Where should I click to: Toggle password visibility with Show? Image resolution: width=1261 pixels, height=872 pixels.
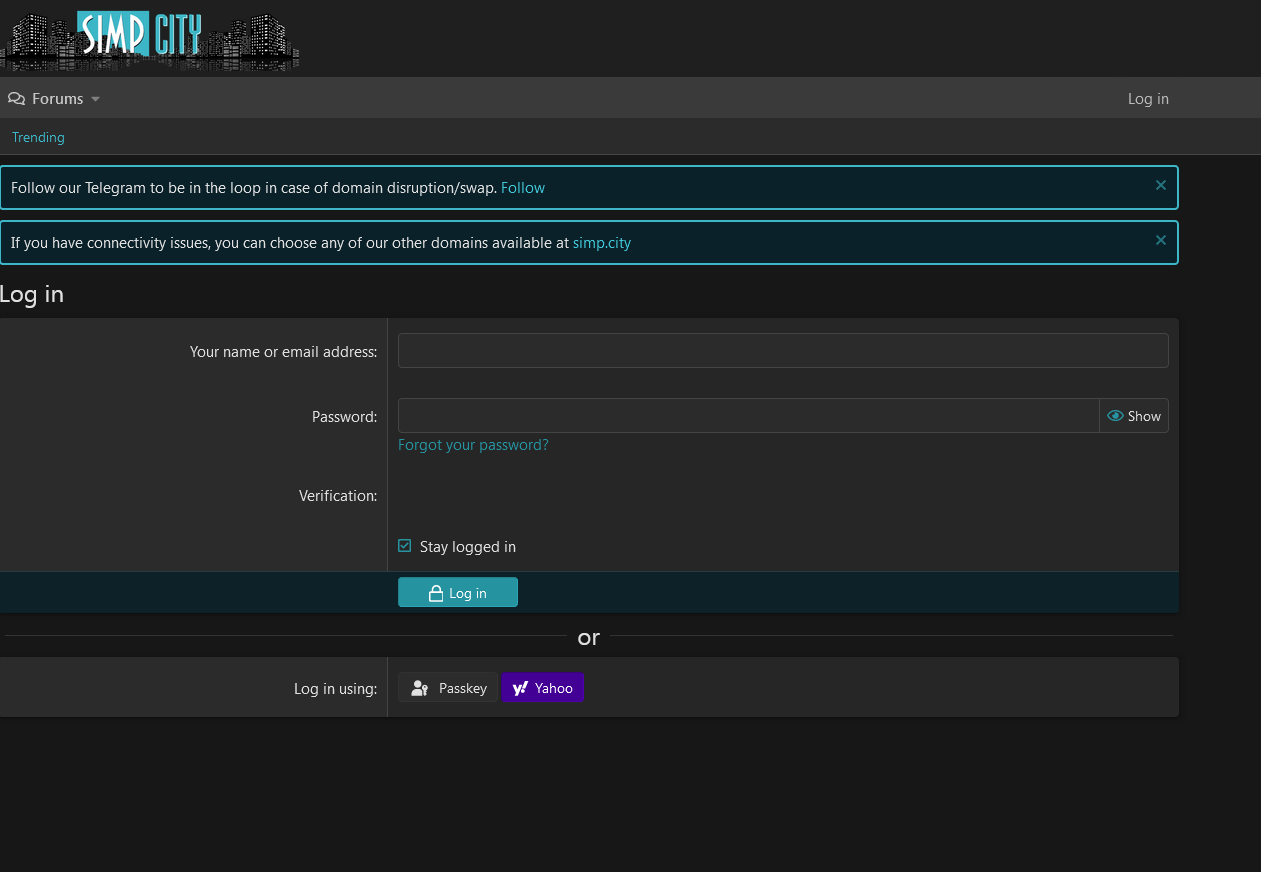pyautogui.click(x=1134, y=416)
